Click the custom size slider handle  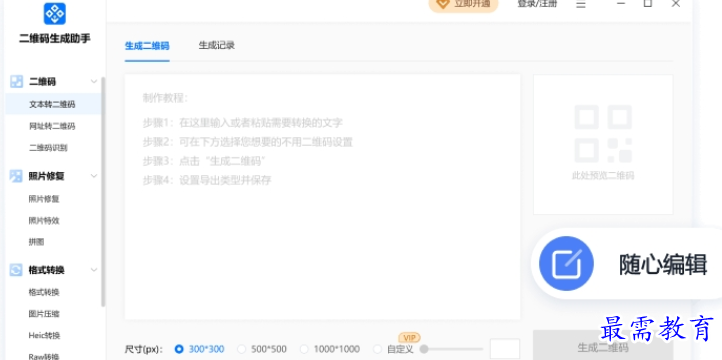pyautogui.click(x=424, y=349)
